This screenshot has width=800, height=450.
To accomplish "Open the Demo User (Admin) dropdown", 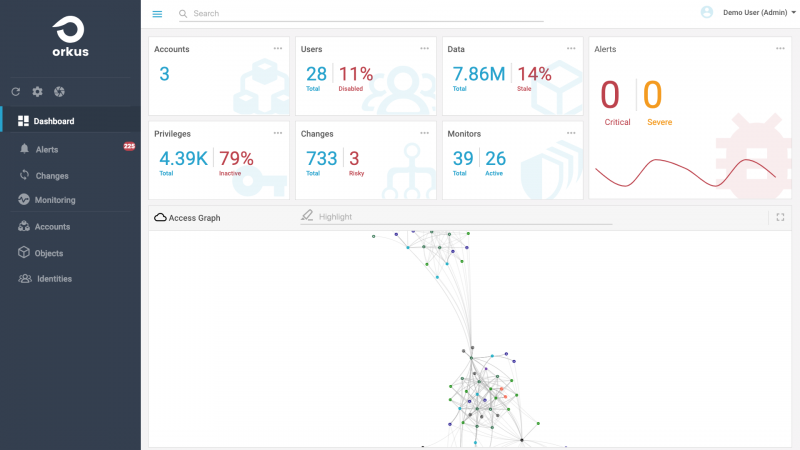I will [x=760, y=12].
